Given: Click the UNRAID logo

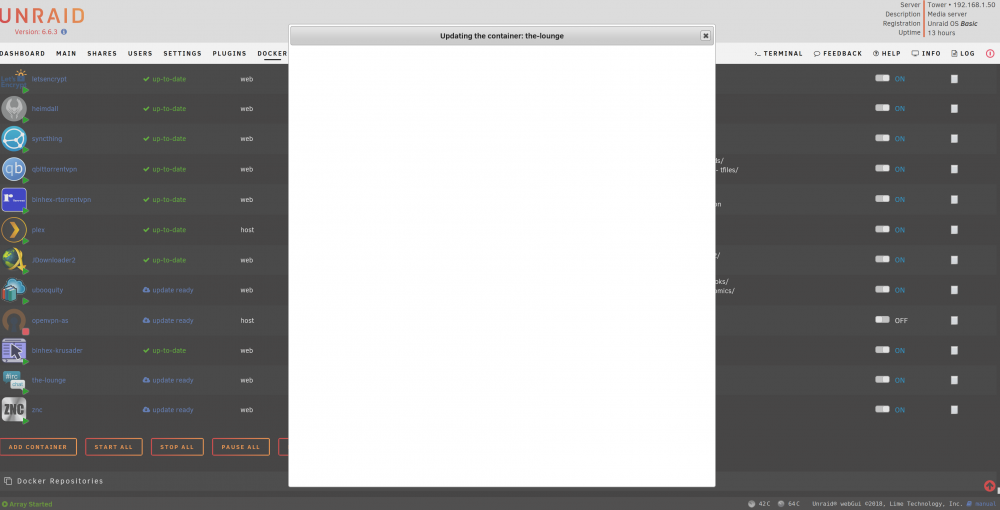Looking at the screenshot, I should click(x=42, y=15).
